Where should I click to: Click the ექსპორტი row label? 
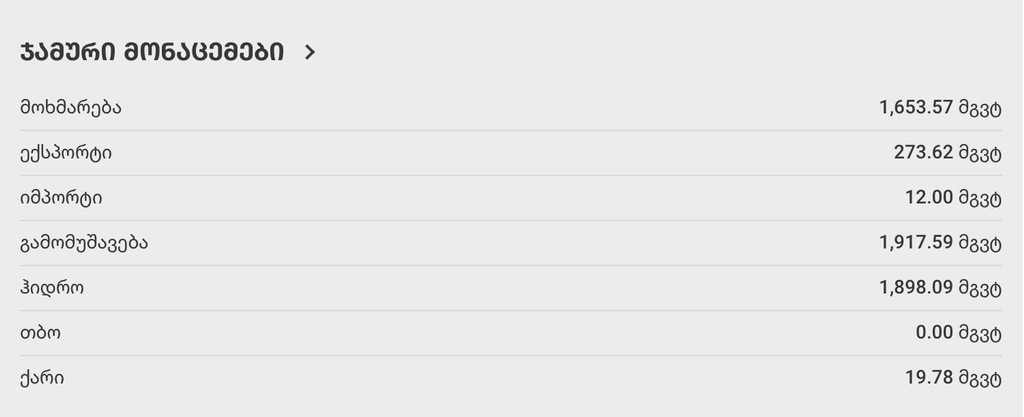[66, 153]
